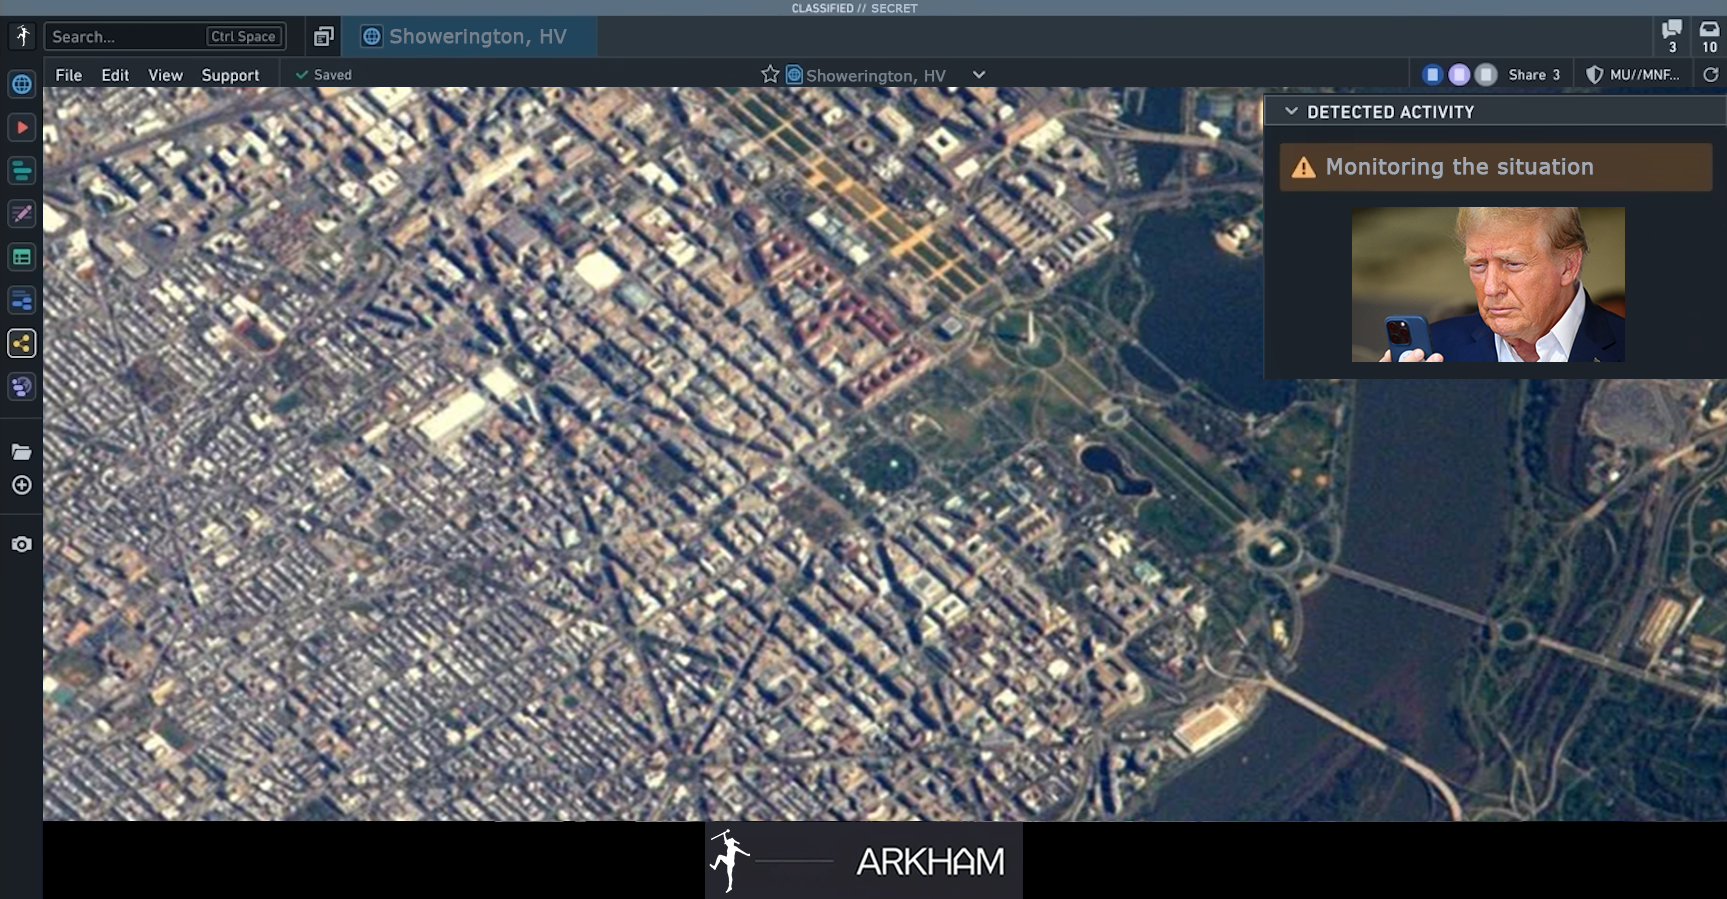Take a snapshot with the camera icon

(21, 544)
